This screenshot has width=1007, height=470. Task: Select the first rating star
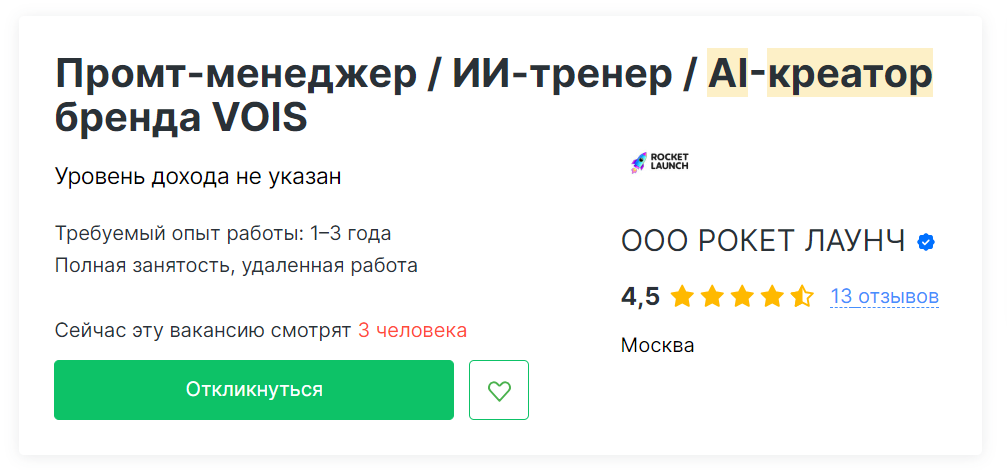681,297
